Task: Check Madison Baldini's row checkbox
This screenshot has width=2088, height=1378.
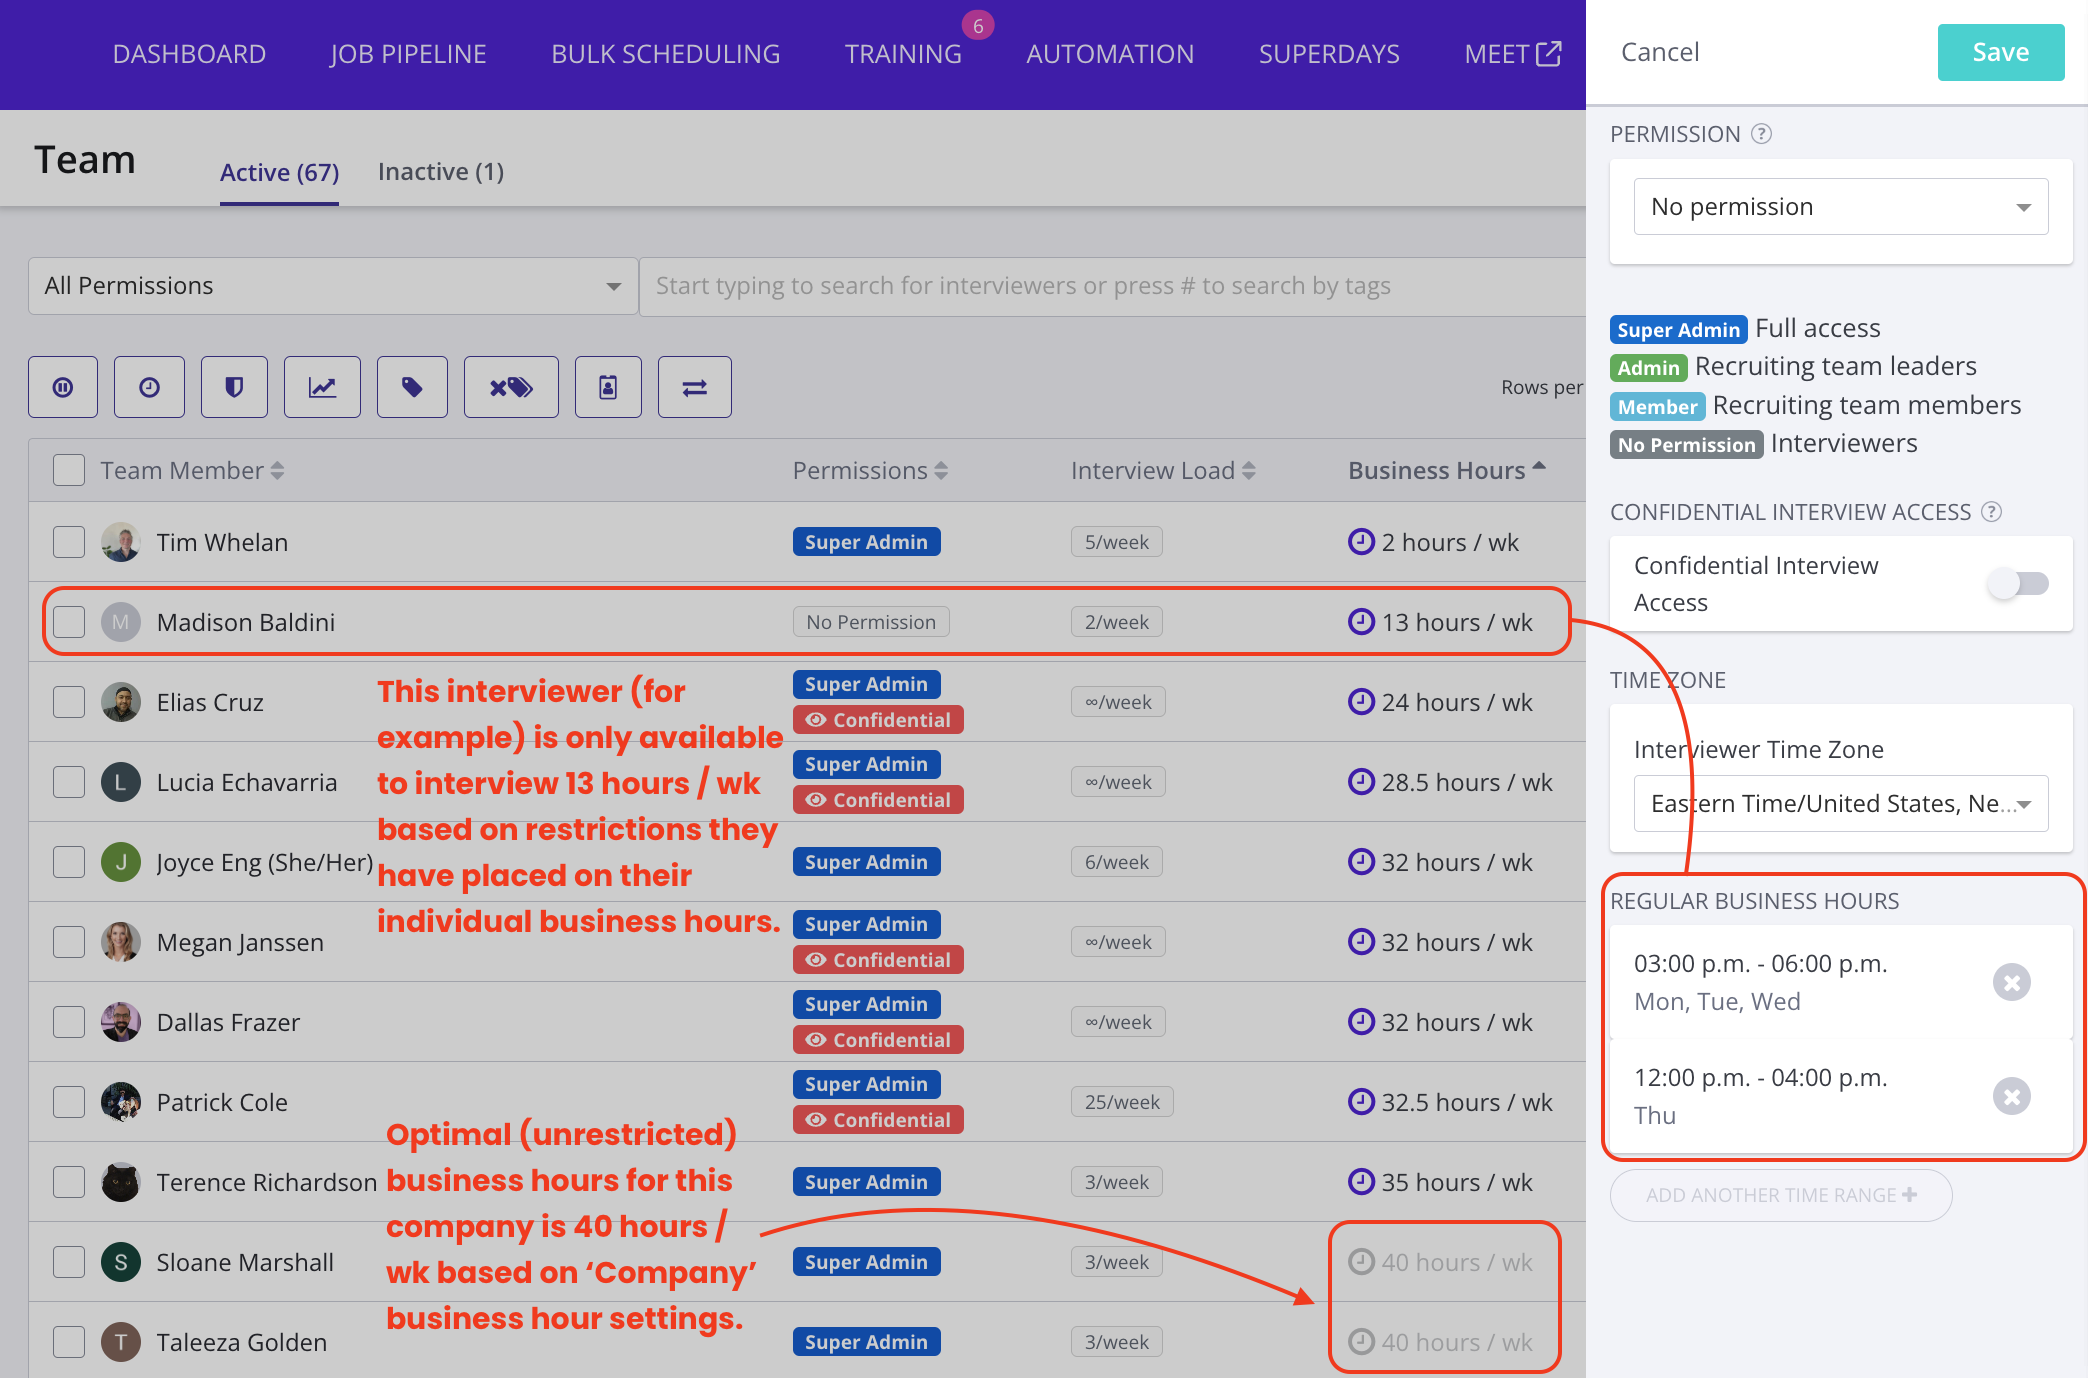Action: [69, 622]
